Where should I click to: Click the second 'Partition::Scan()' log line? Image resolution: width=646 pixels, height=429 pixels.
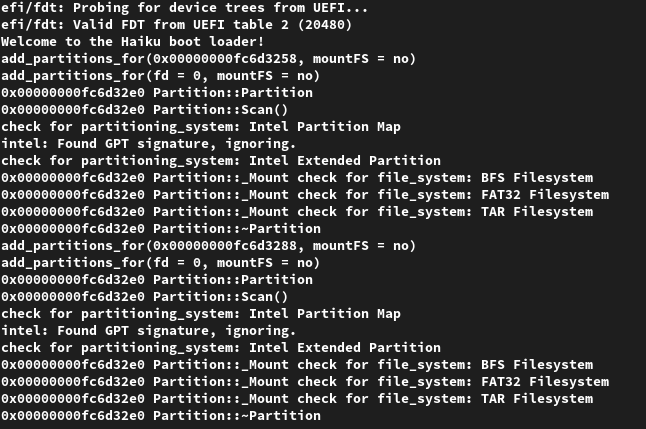144,297
